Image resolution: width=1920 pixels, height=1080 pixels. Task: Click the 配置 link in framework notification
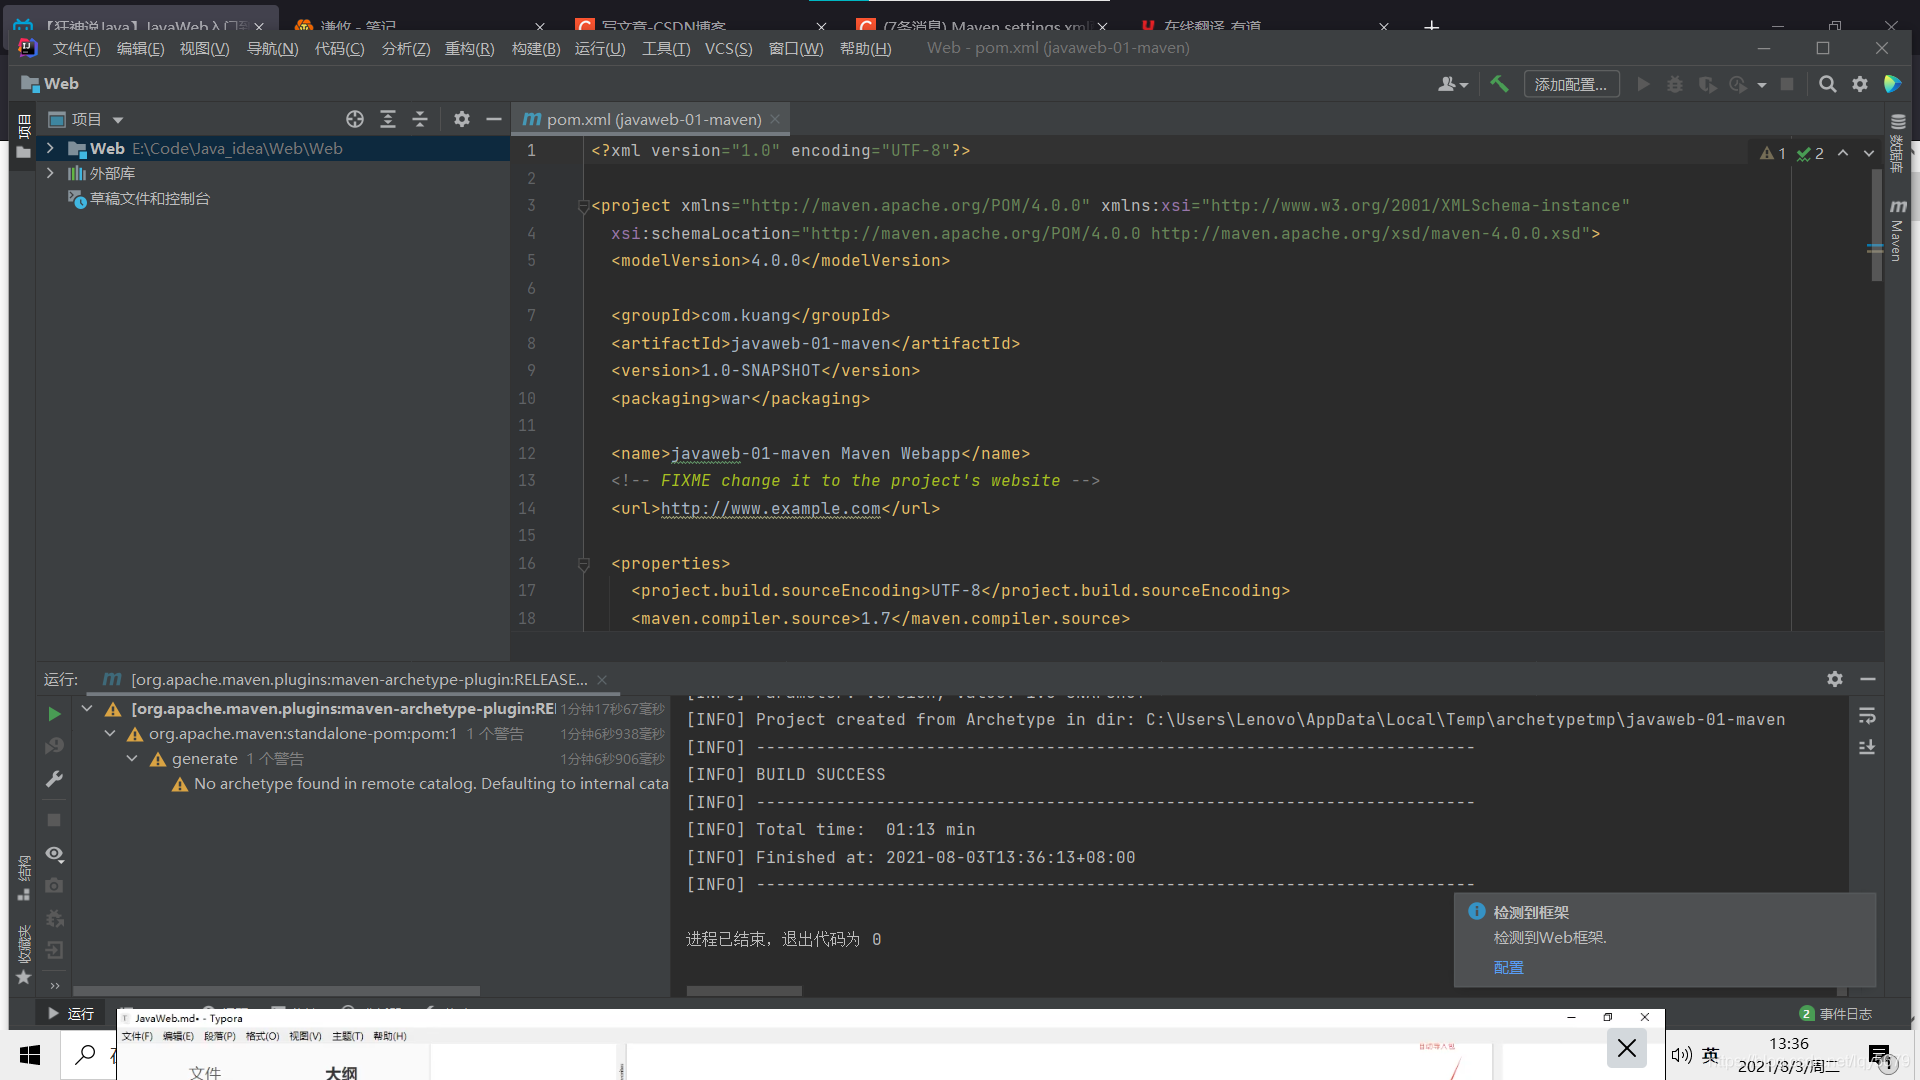pos(1508,967)
